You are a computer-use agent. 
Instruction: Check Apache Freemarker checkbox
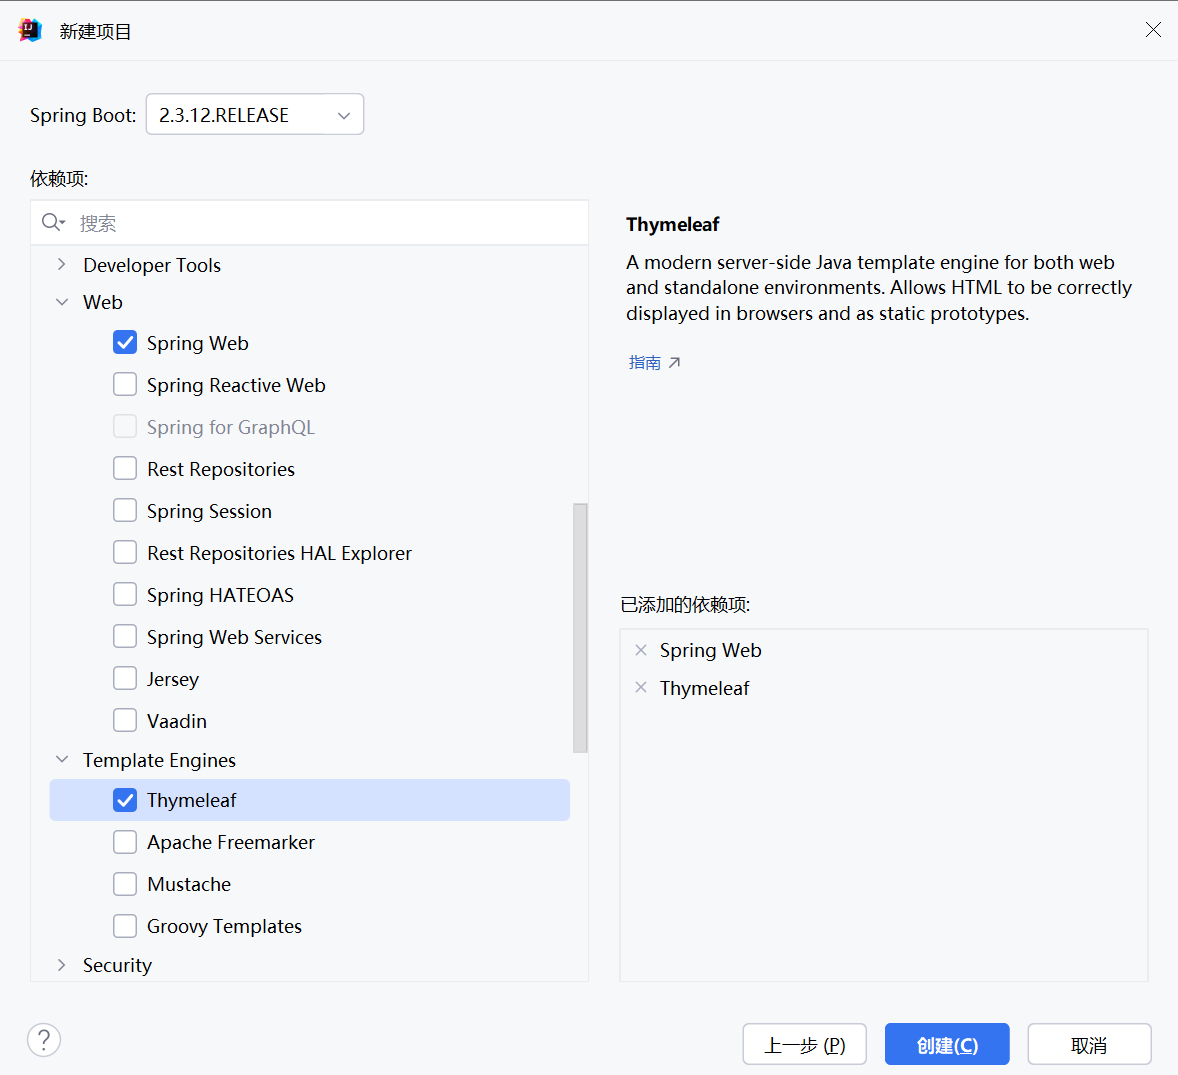[125, 842]
